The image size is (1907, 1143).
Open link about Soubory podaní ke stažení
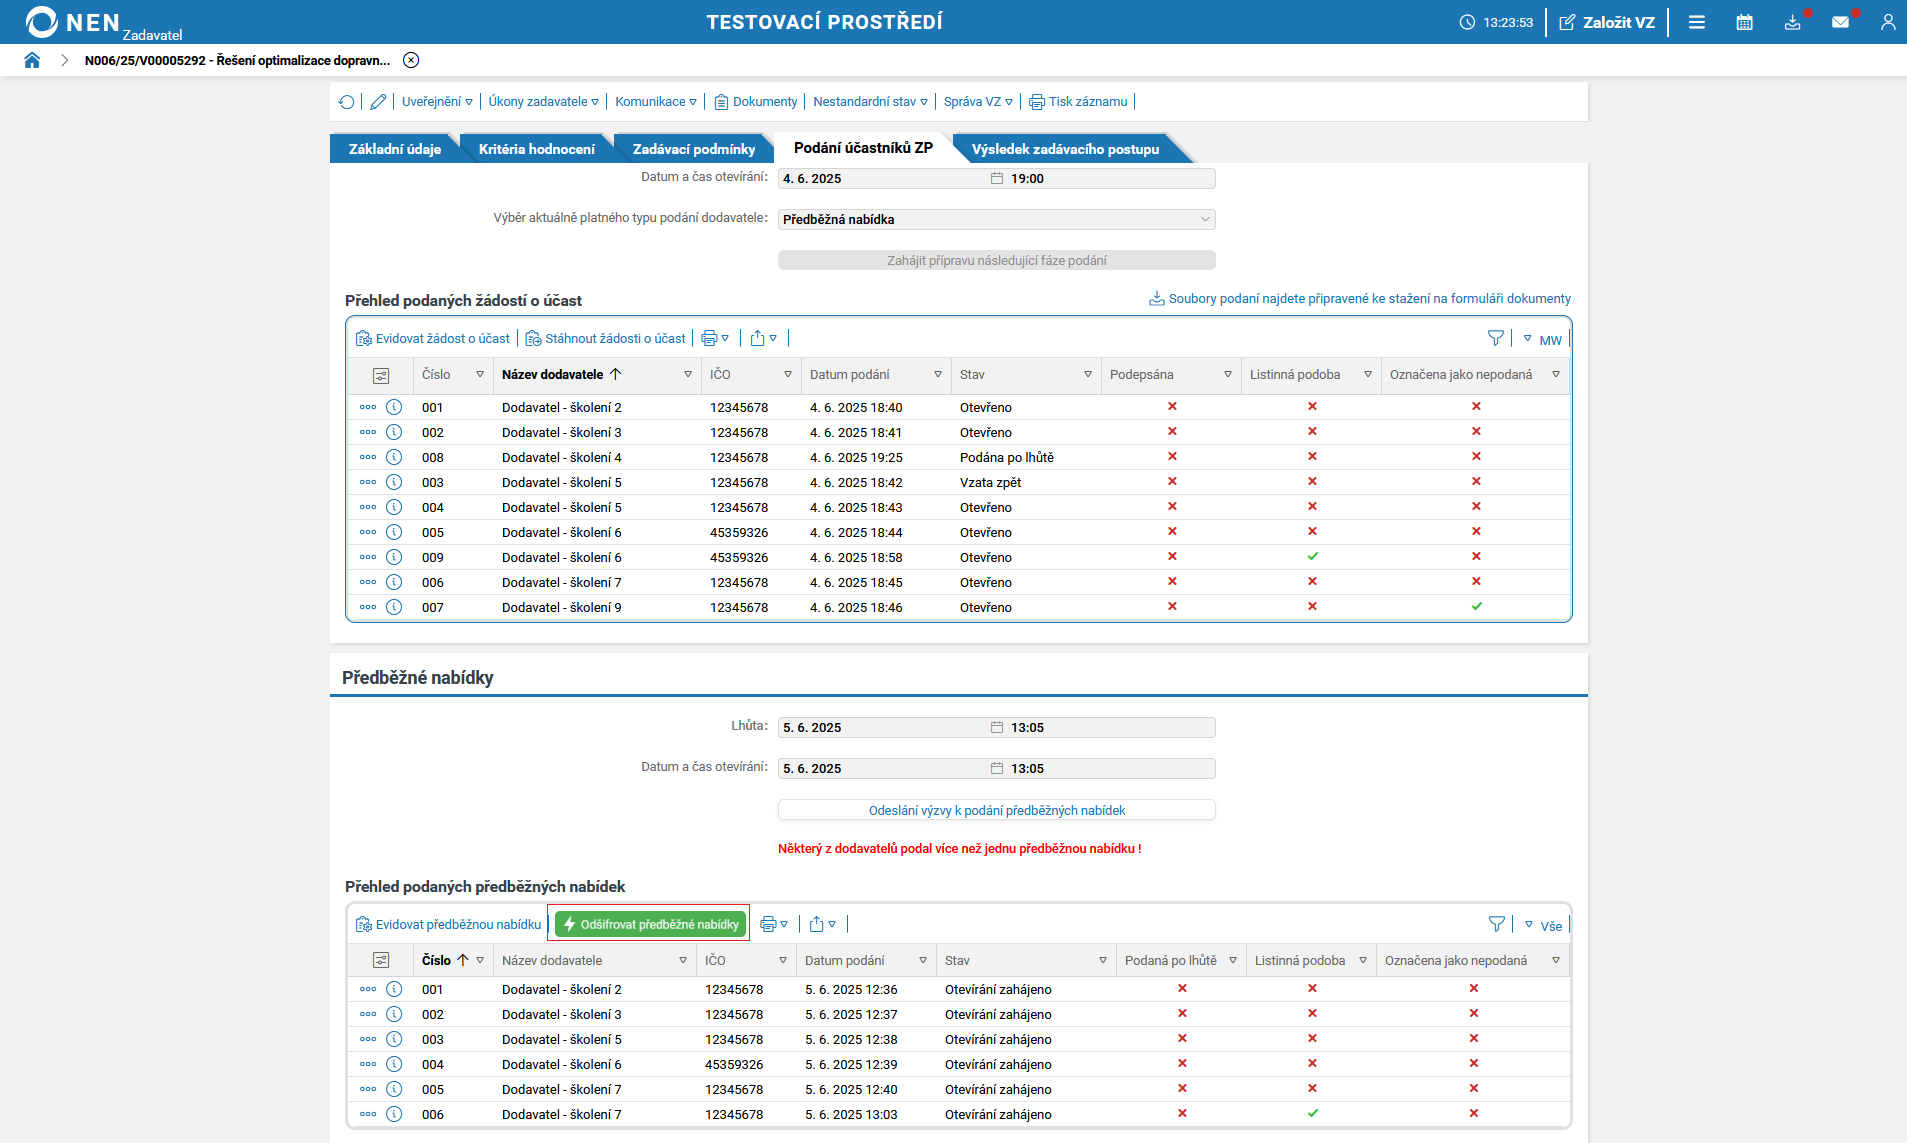1360,298
